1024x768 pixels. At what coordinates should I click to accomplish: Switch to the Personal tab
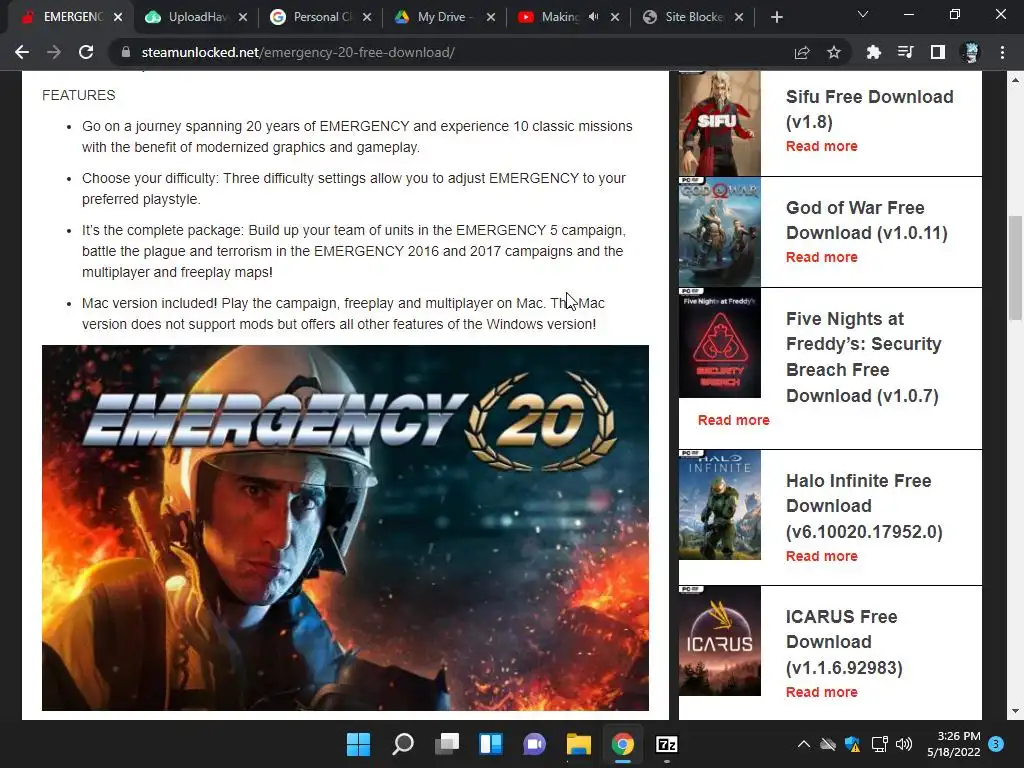pyautogui.click(x=321, y=17)
